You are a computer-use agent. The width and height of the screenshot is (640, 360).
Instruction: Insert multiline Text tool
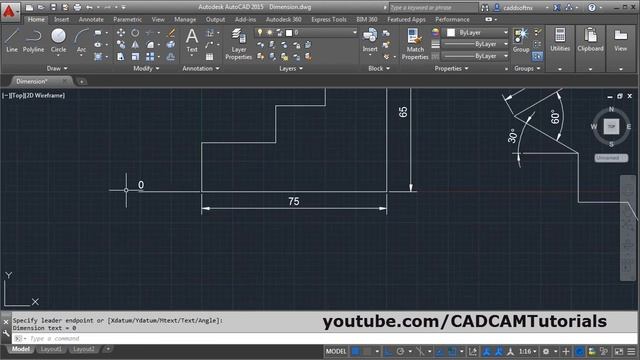[x=191, y=41]
